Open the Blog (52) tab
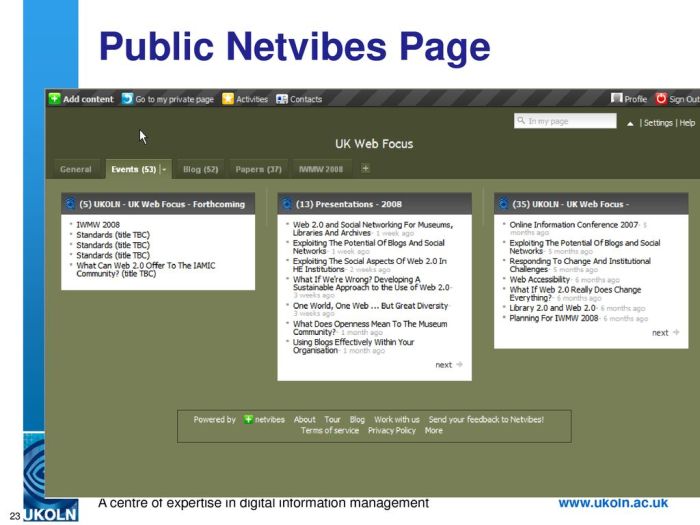This screenshot has width=700, height=525. [200, 169]
